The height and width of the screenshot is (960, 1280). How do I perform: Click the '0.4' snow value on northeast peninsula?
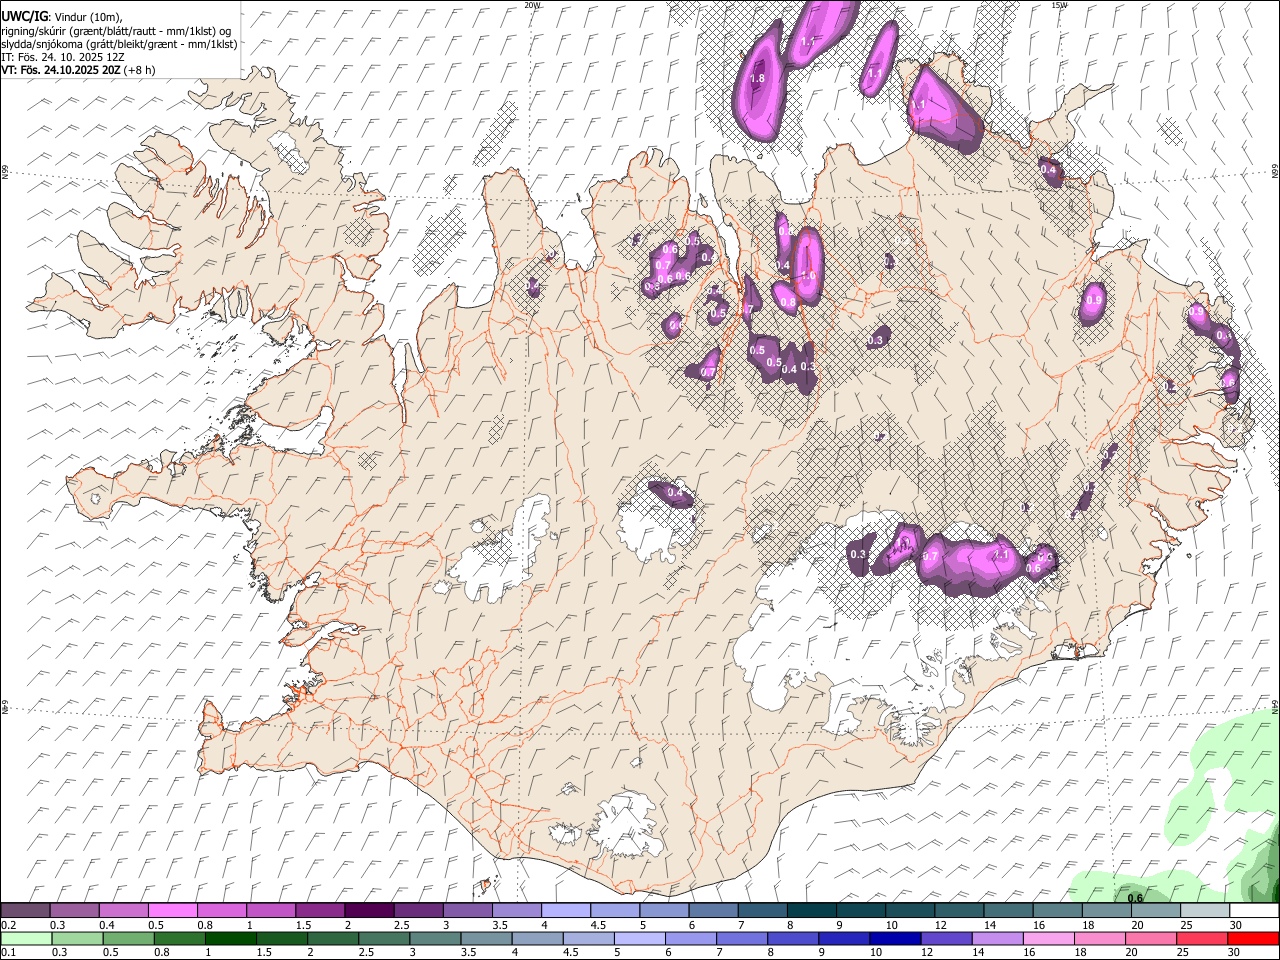1048,170
